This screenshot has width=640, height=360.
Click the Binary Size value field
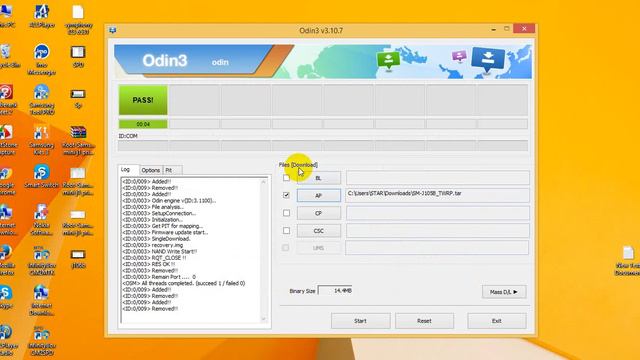click(335, 291)
